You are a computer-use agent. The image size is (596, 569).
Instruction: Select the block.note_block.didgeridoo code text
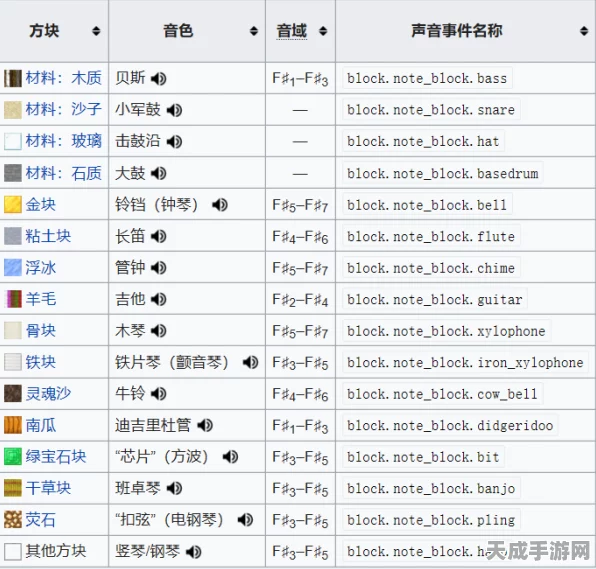[450, 425]
